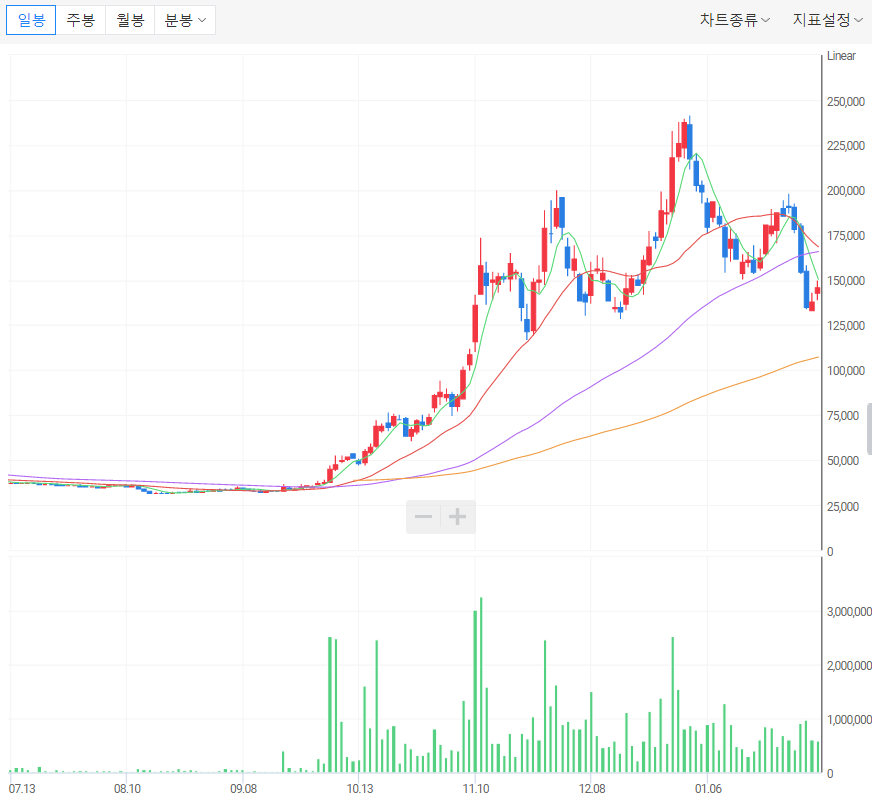Viewport: 872px width, 800px height.
Task: Click the 75,000 price axis label
Action: [x=843, y=416]
